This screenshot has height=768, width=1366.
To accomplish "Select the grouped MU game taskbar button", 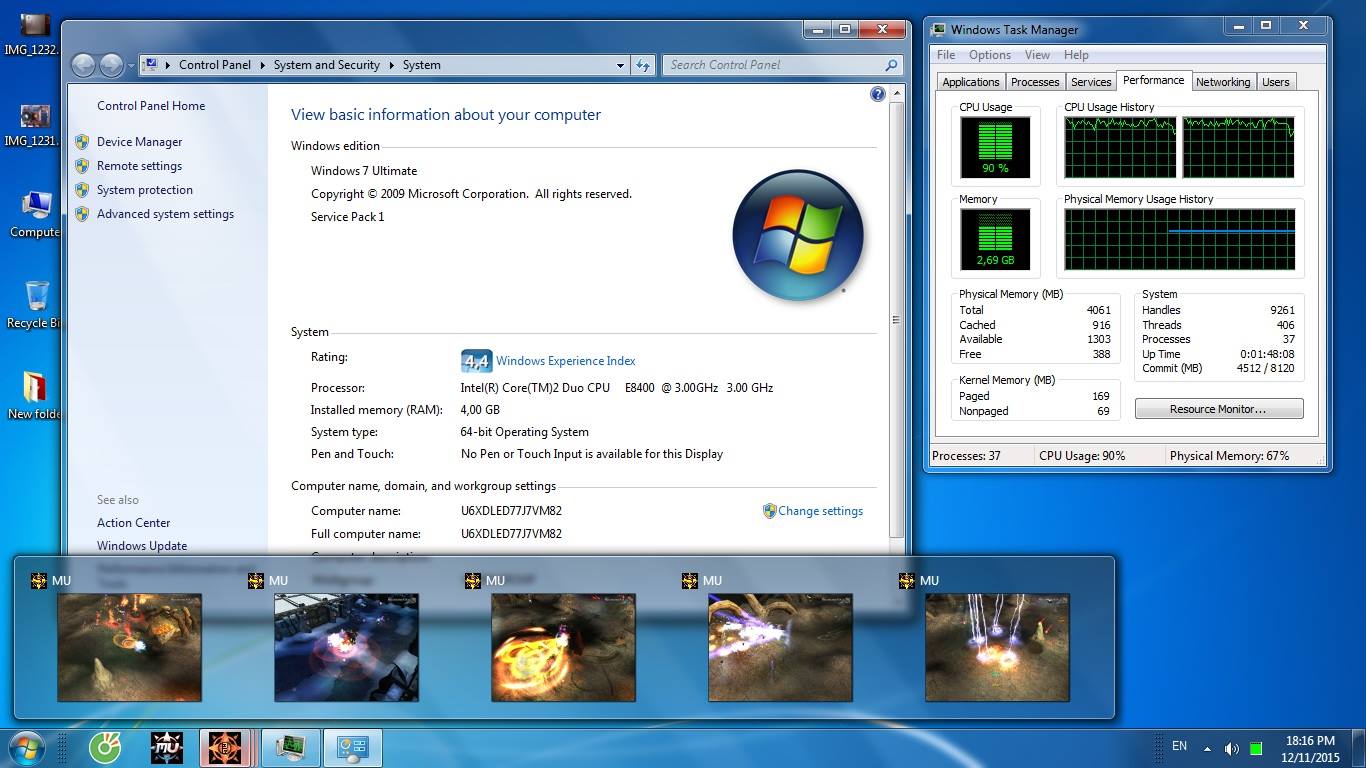I will click(x=226, y=748).
